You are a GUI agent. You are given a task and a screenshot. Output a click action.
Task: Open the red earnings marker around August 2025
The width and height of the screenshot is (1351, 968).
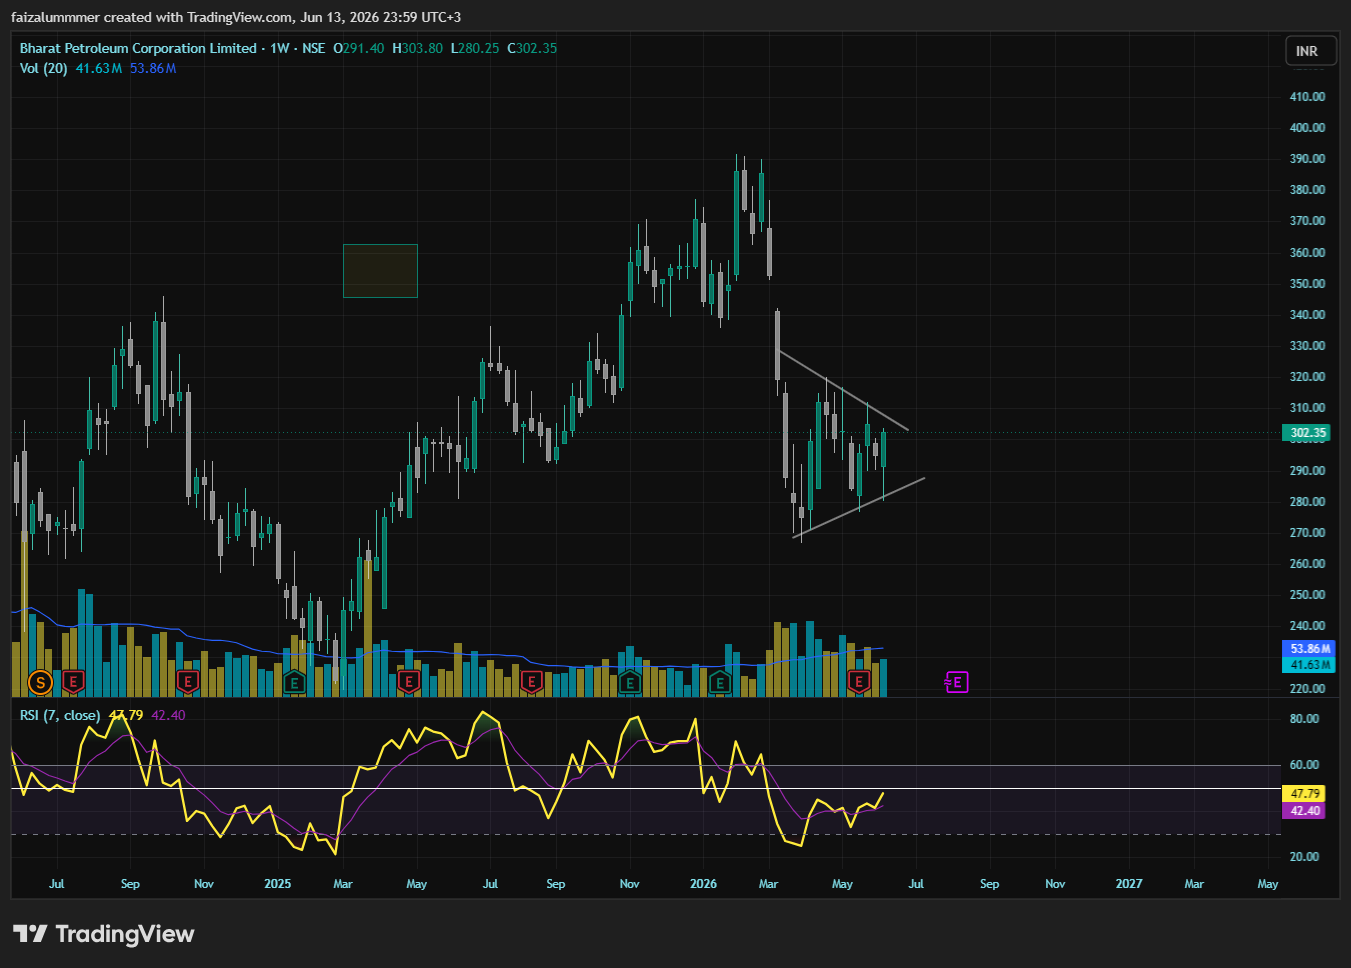pos(532,683)
